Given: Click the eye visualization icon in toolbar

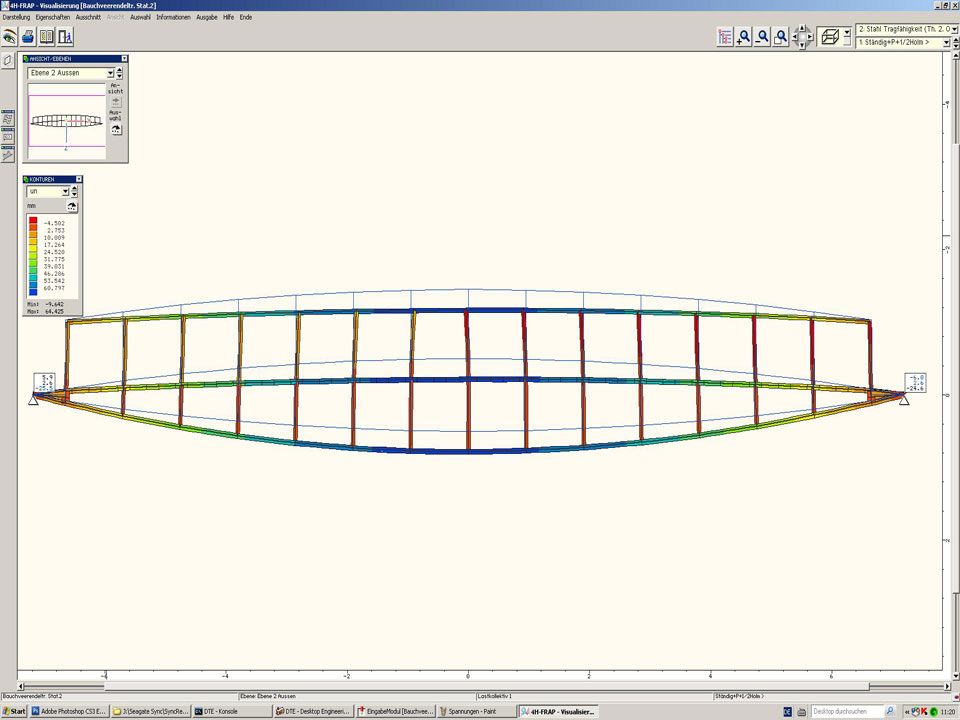Looking at the screenshot, I should coord(10,37).
